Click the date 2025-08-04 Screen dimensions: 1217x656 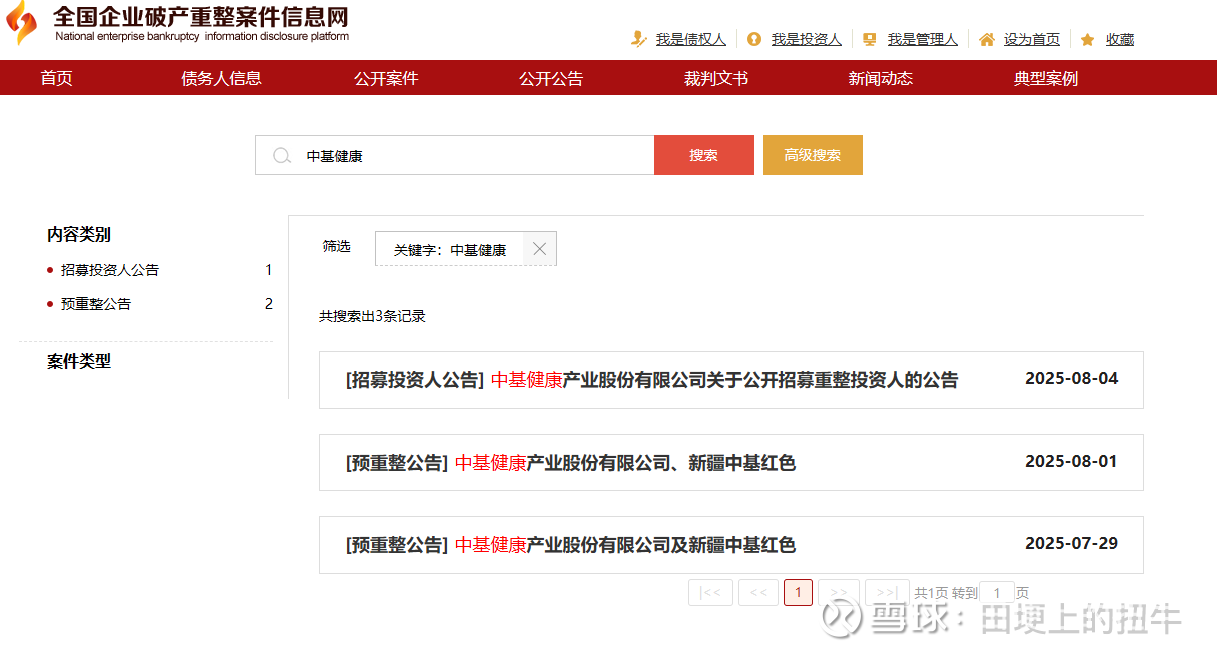(1072, 379)
